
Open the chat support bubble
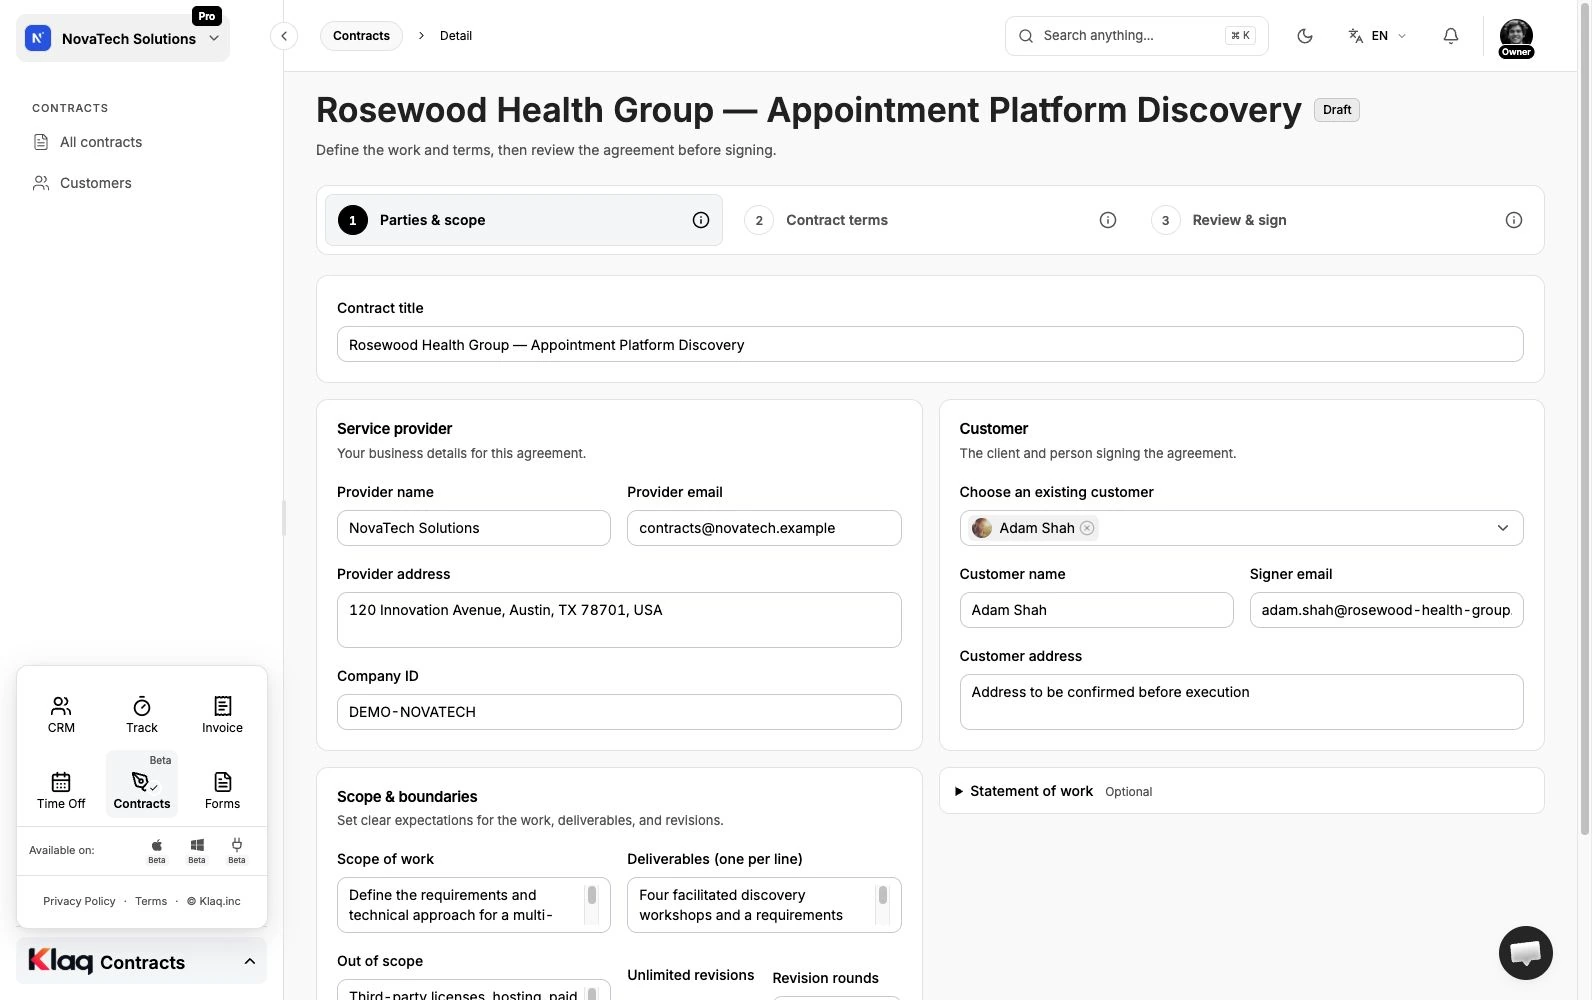click(1525, 953)
